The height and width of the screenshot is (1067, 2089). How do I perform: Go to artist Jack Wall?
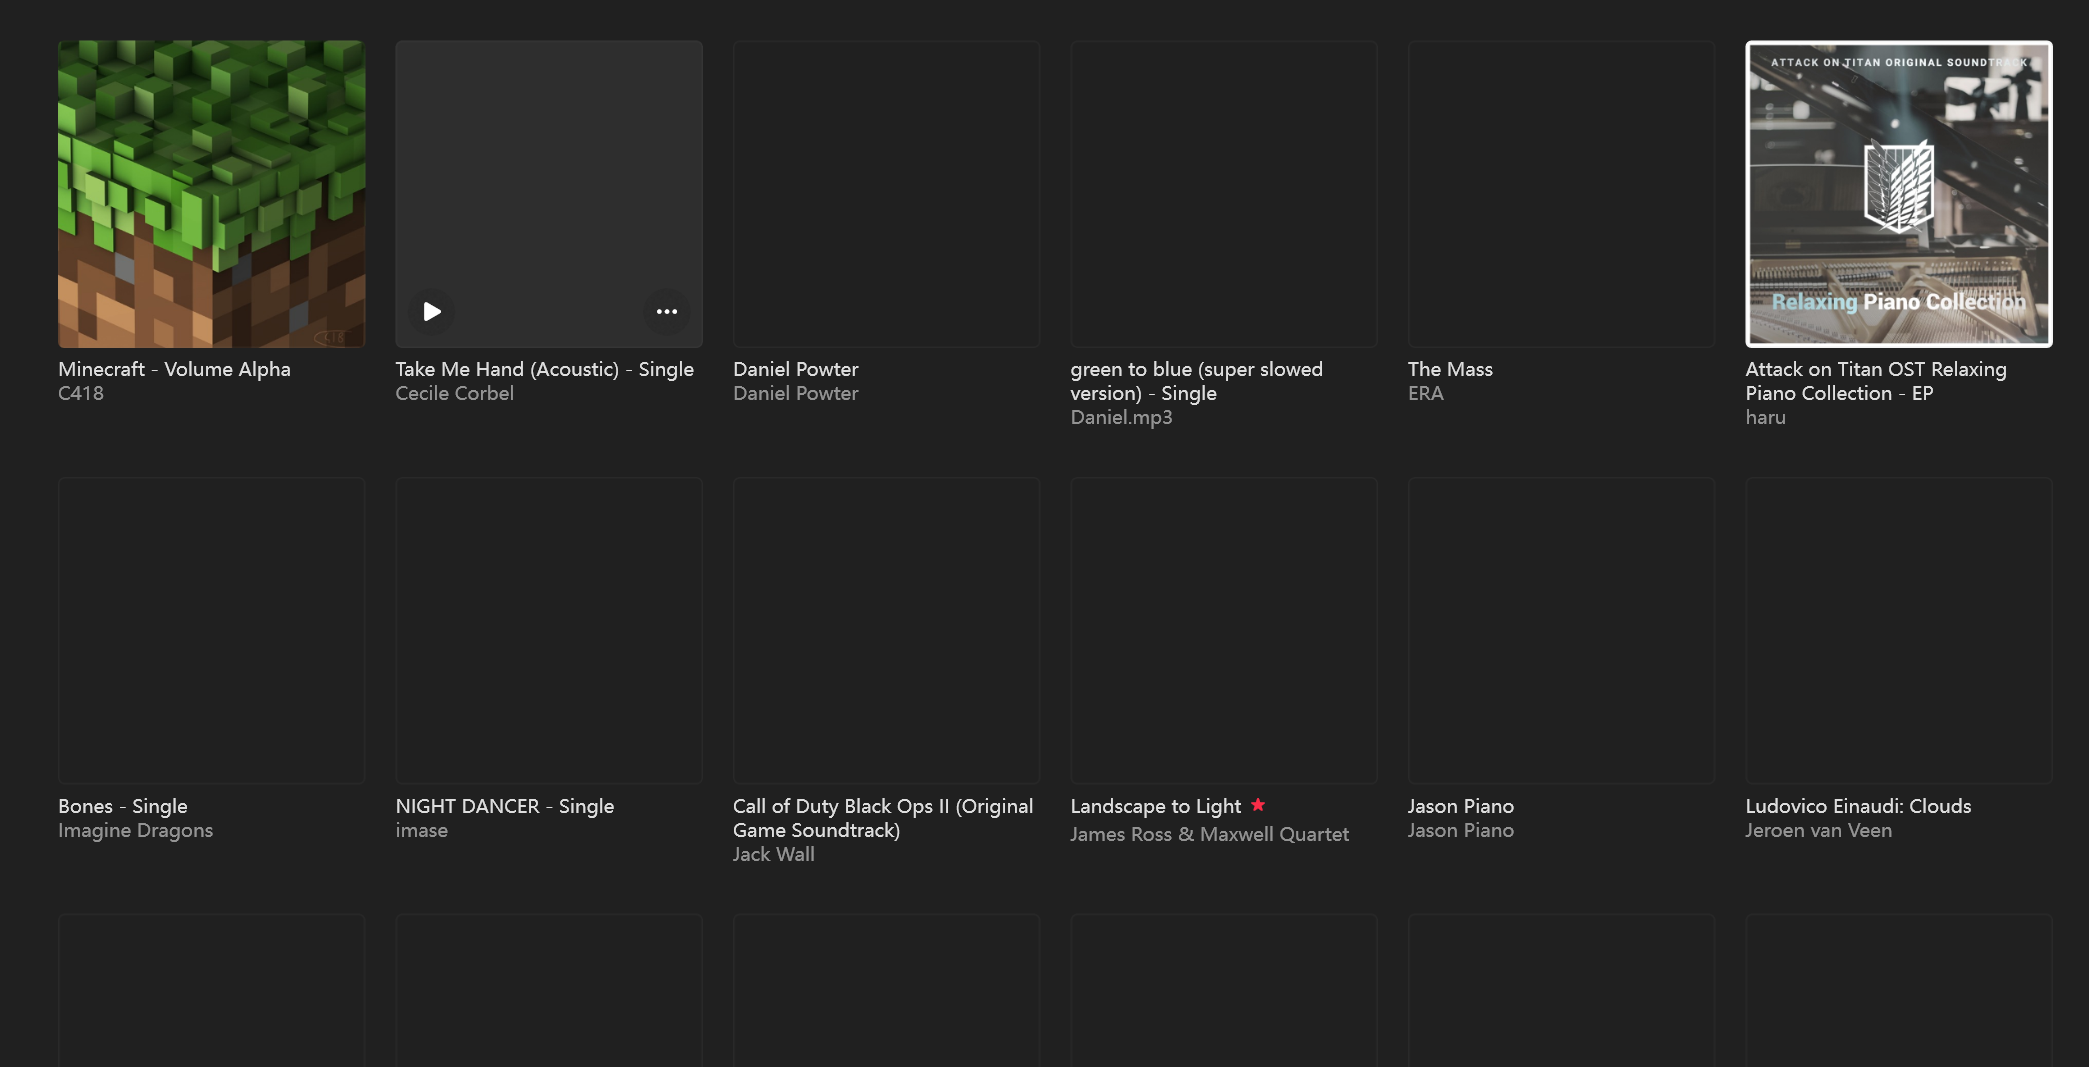click(774, 854)
